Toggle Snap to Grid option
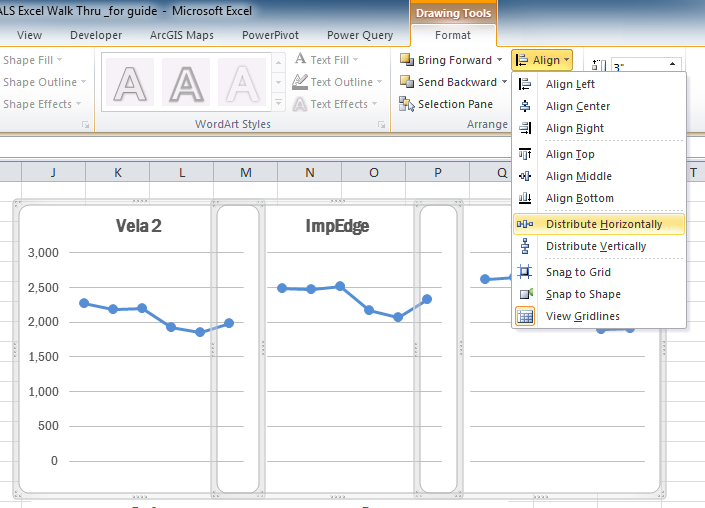The width and height of the screenshot is (705, 508). 599,272
